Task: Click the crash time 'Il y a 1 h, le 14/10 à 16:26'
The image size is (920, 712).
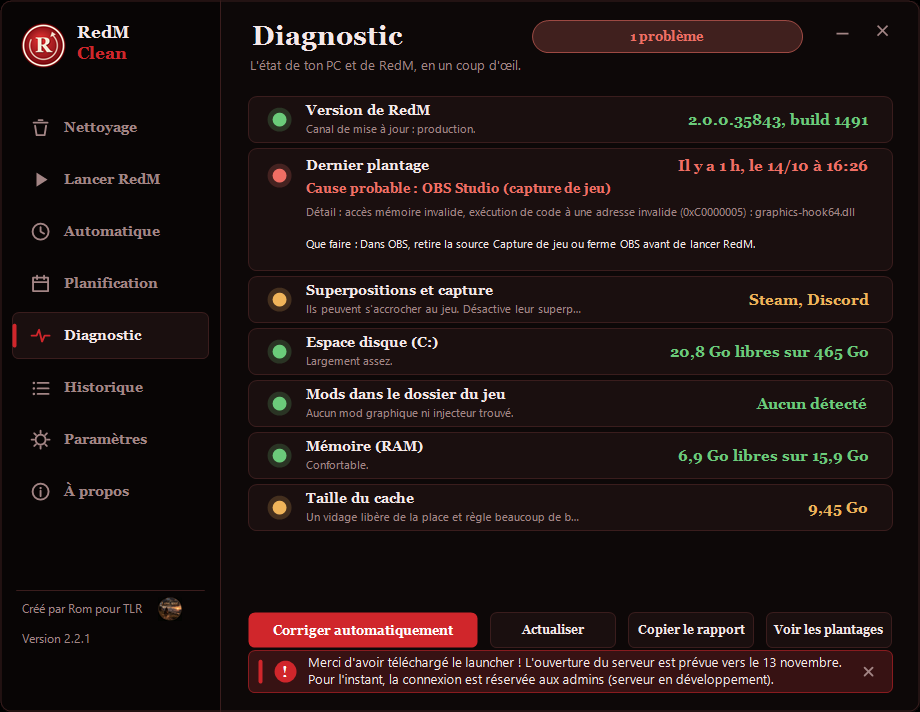Action: coord(773,166)
